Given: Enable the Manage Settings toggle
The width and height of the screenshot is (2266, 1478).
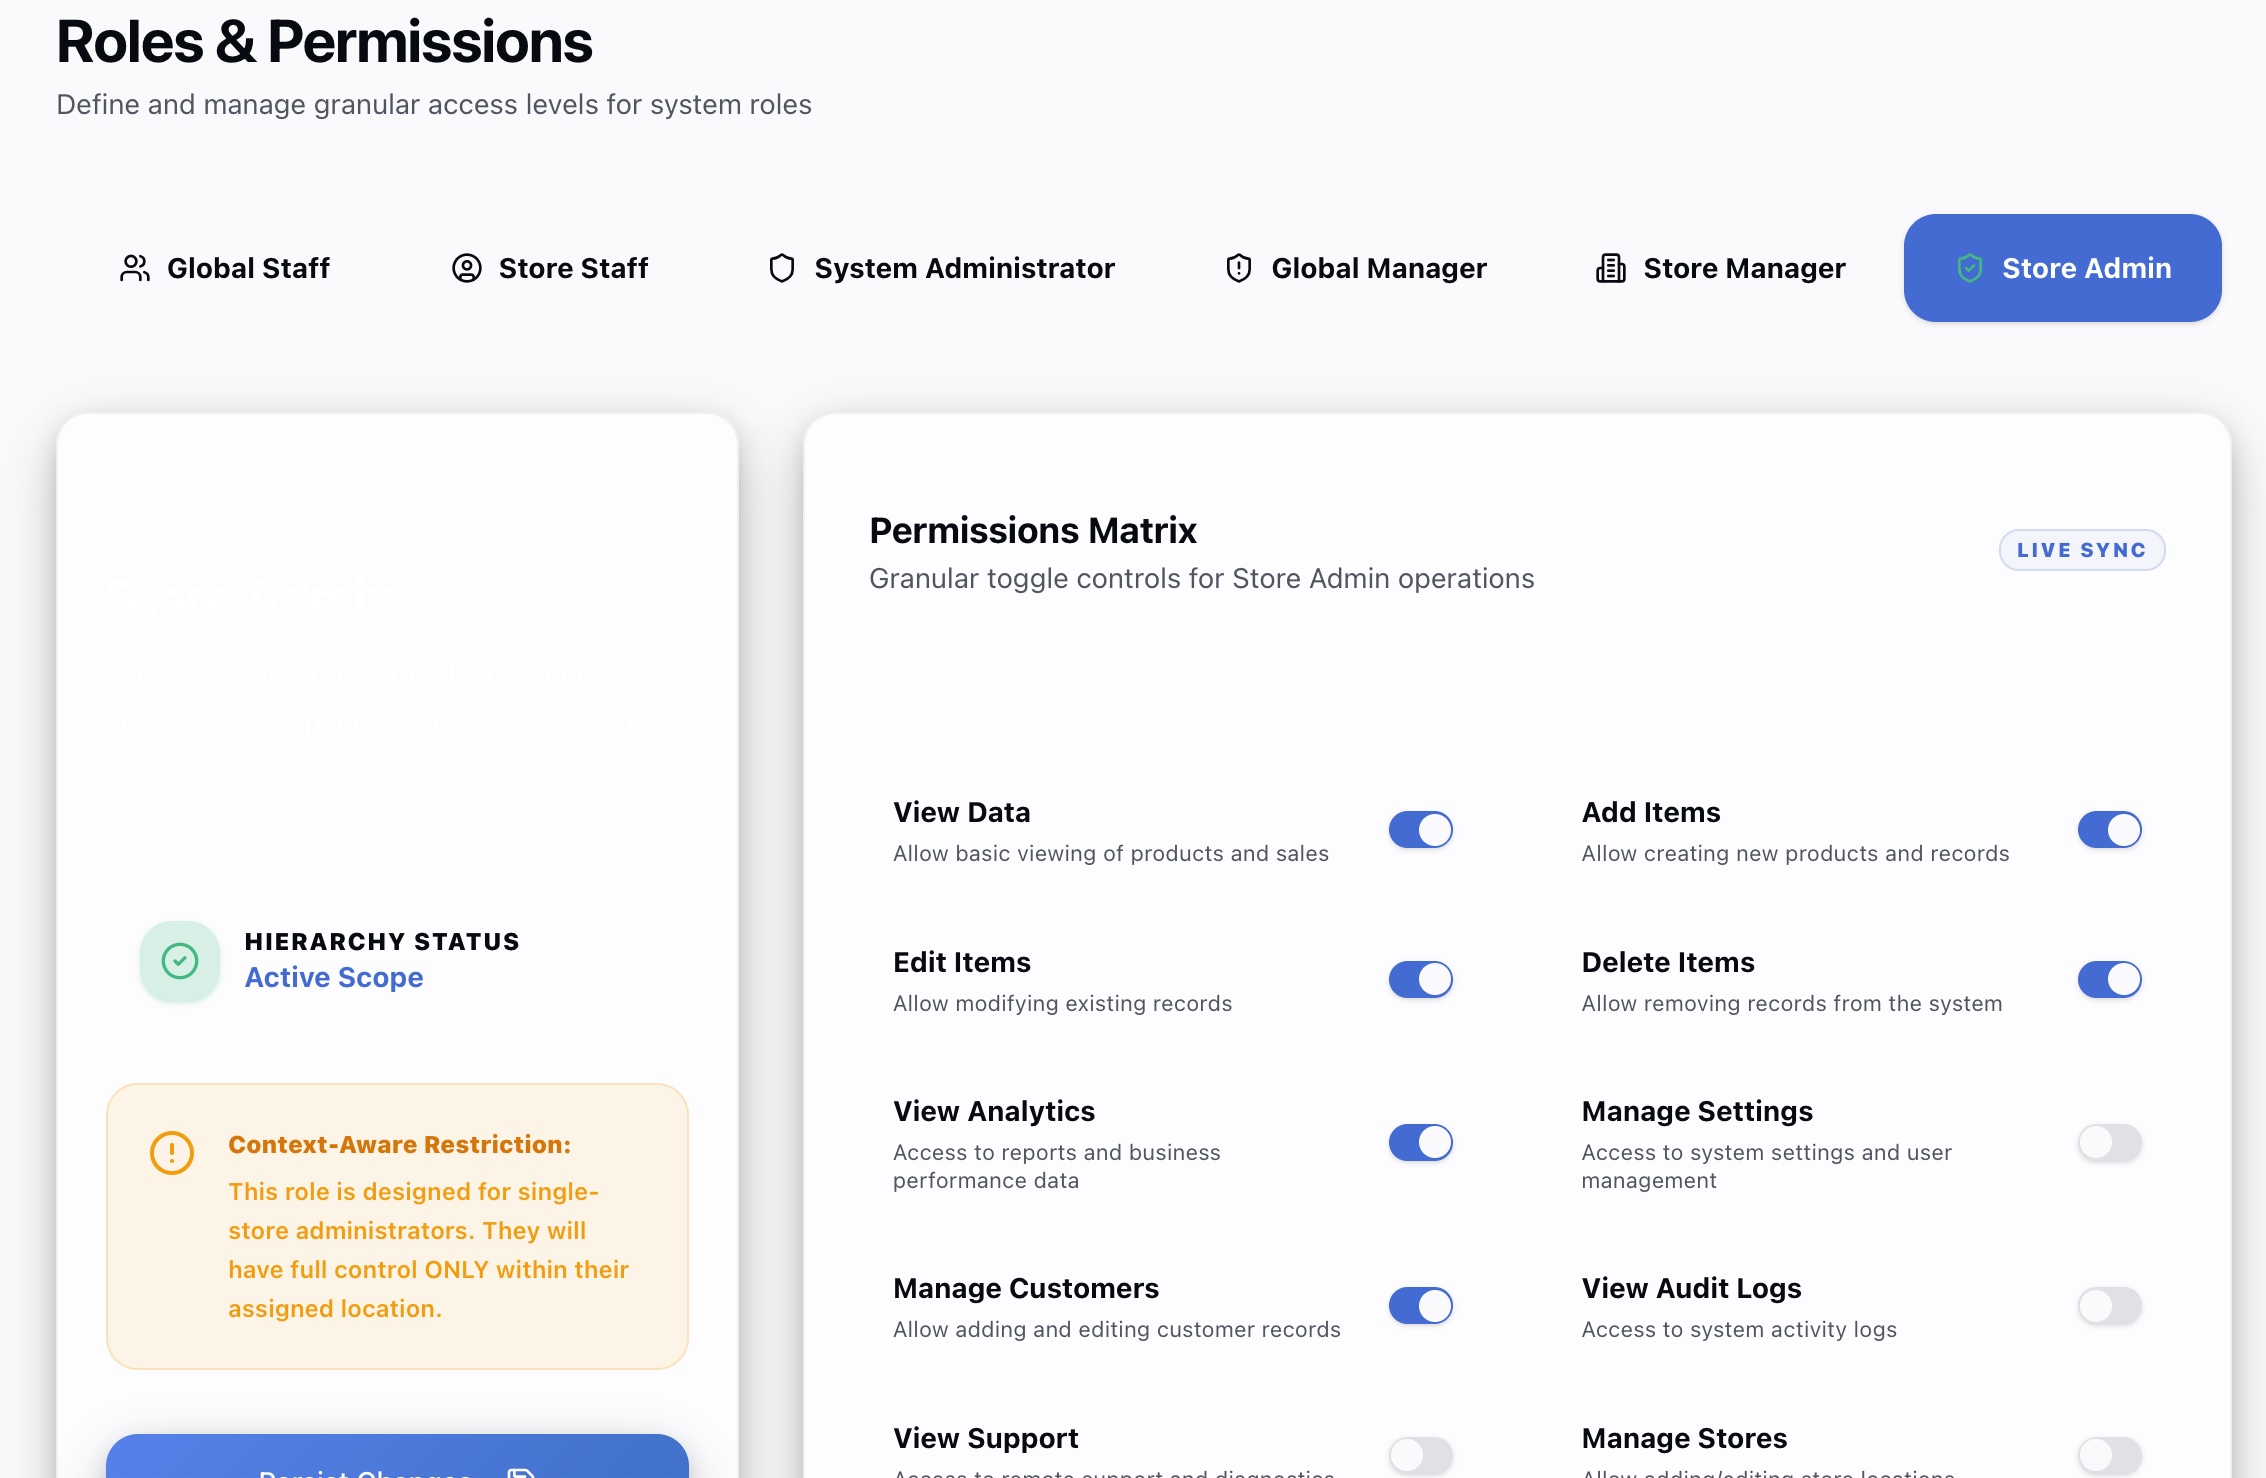Looking at the screenshot, I should tap(2109, 1142).
